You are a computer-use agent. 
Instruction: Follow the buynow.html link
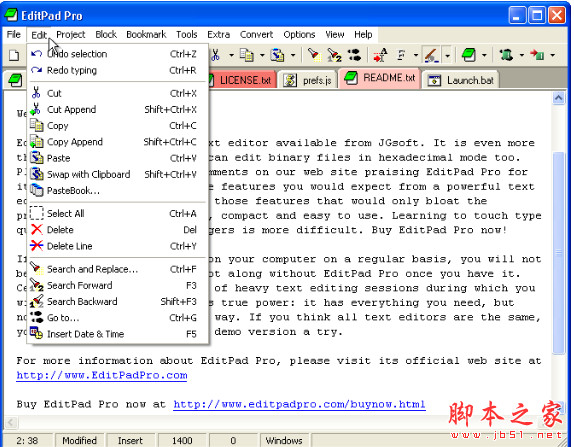pos(299,405)
